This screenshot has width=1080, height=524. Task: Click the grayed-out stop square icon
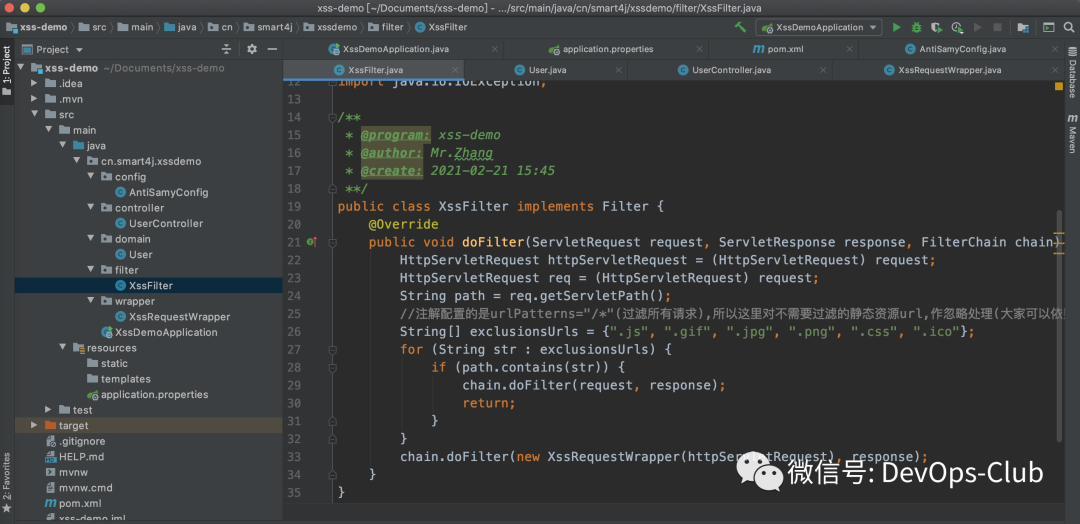click(997, 28)
